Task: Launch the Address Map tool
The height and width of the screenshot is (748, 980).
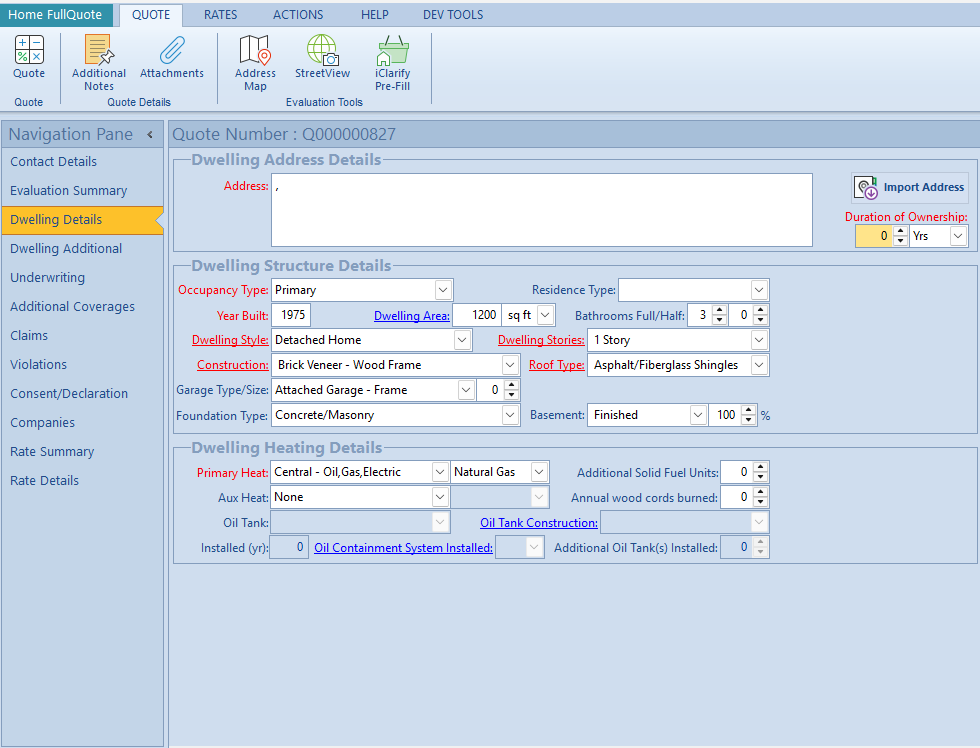Action: click(x=255, y=63)
